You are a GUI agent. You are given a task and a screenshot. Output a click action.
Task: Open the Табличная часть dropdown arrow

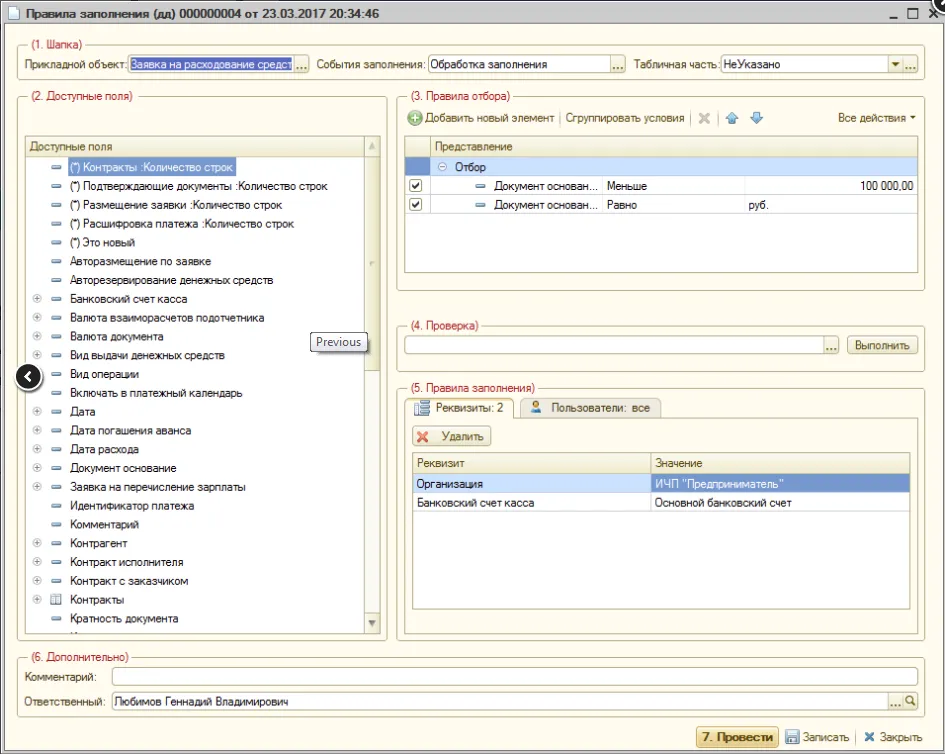pos(895,65)
